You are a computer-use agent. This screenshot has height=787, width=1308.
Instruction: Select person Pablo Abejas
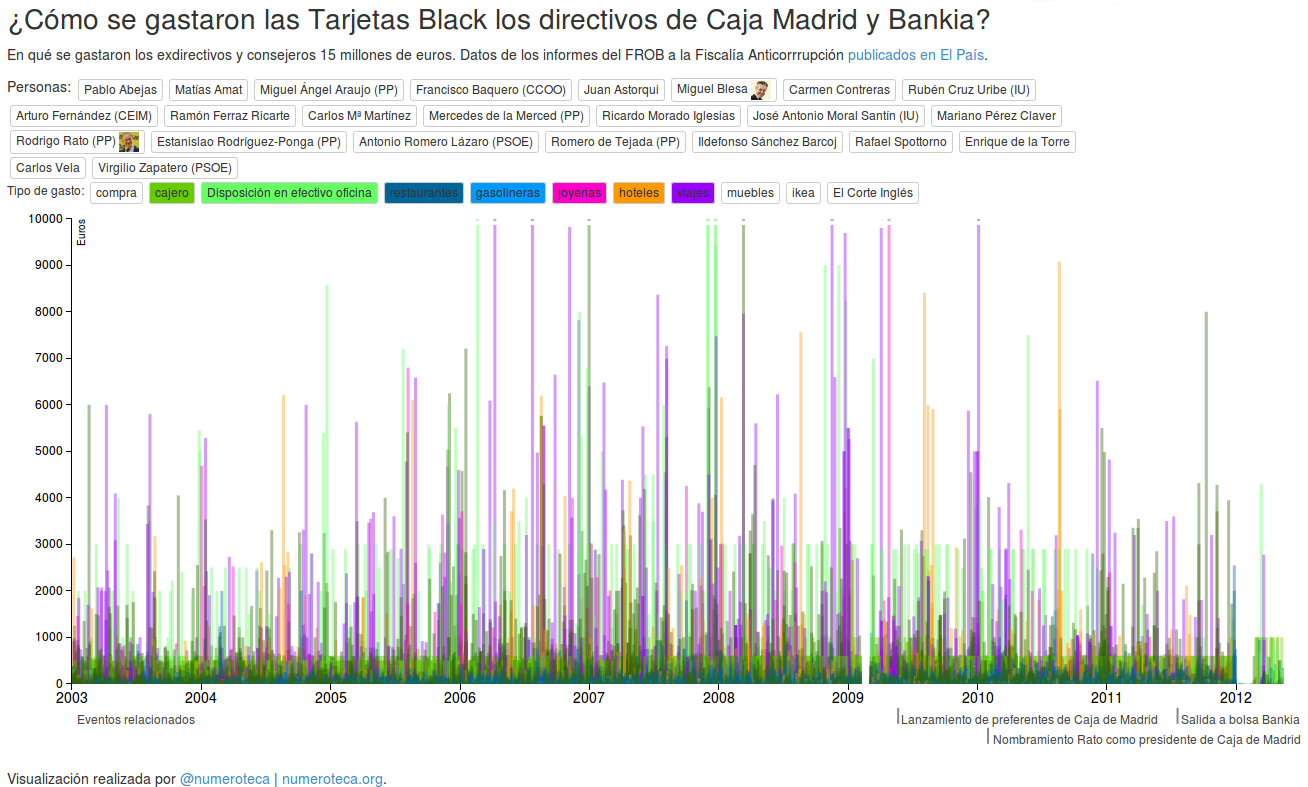click(x=120, y=90)
